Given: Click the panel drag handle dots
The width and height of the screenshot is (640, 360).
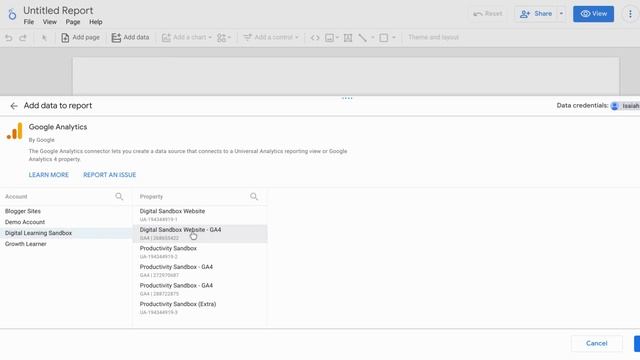Looking at the screenshot, I should point(347,98).
